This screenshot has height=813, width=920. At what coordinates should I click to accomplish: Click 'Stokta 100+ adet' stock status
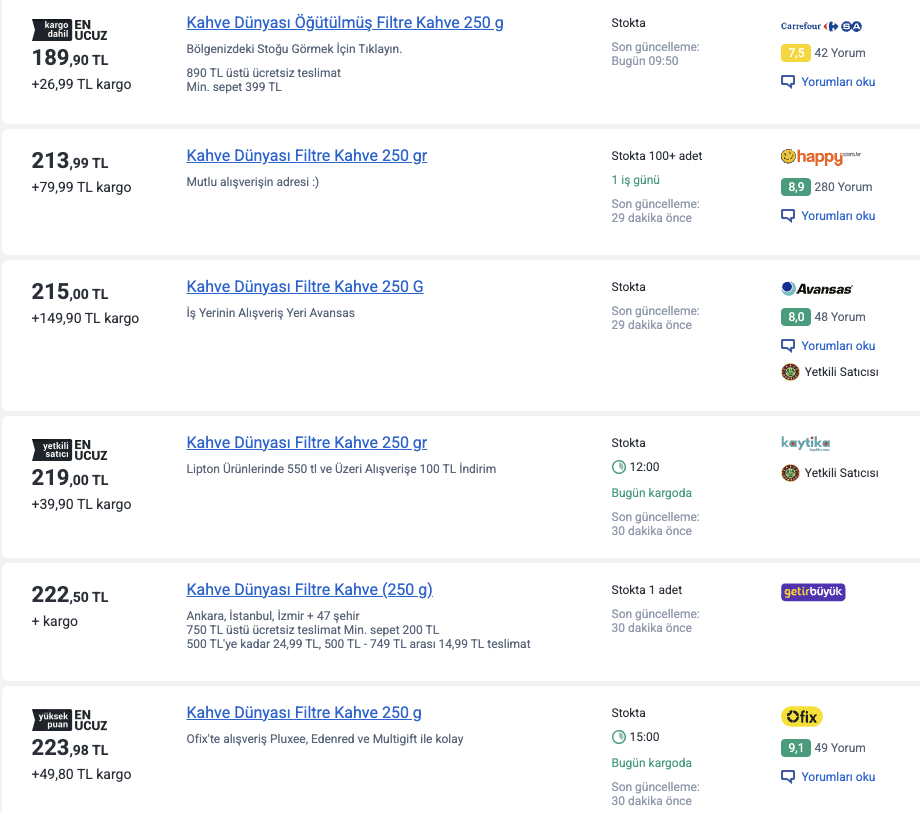point(657,156)
